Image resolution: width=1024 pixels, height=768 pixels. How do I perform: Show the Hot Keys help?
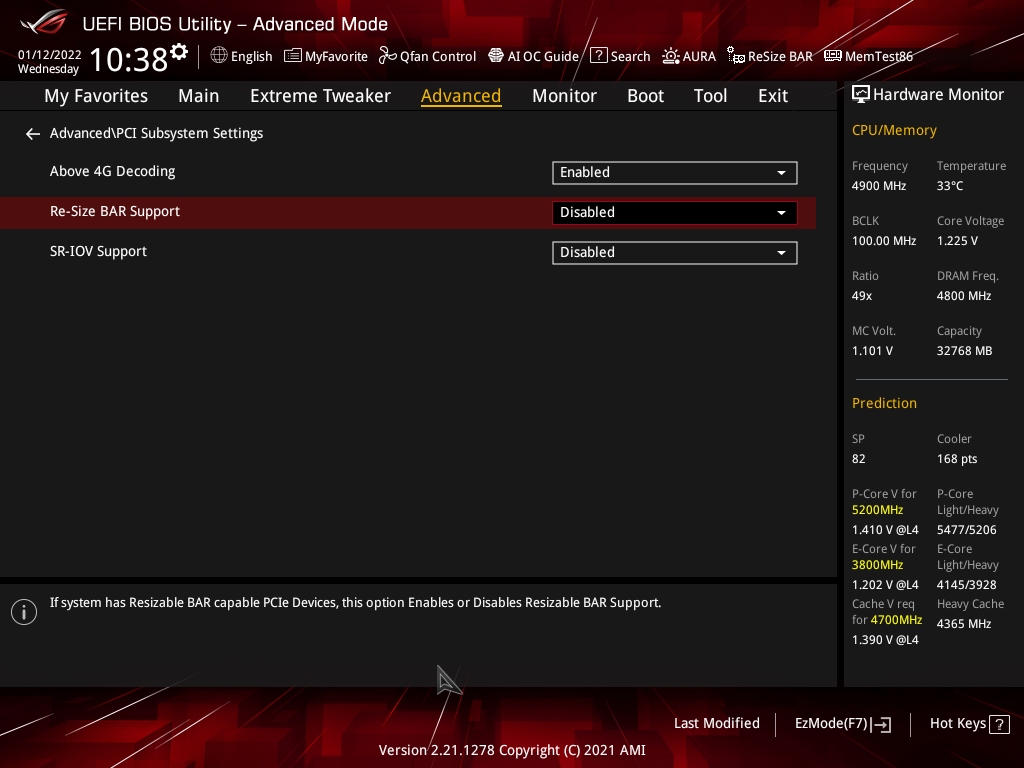(x=969, y=724)
